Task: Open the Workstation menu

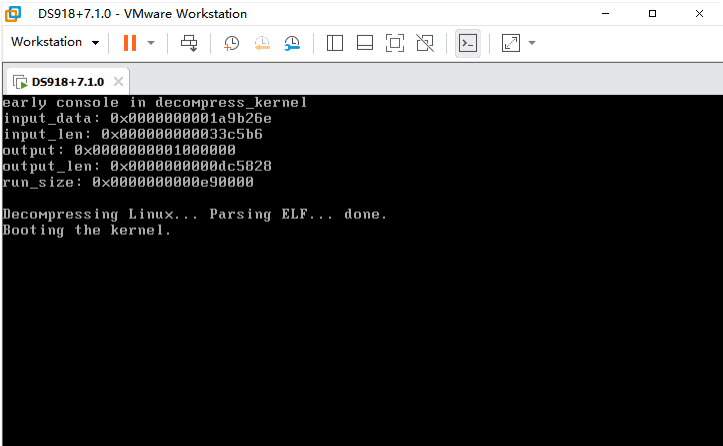Action: click(55, 43)
